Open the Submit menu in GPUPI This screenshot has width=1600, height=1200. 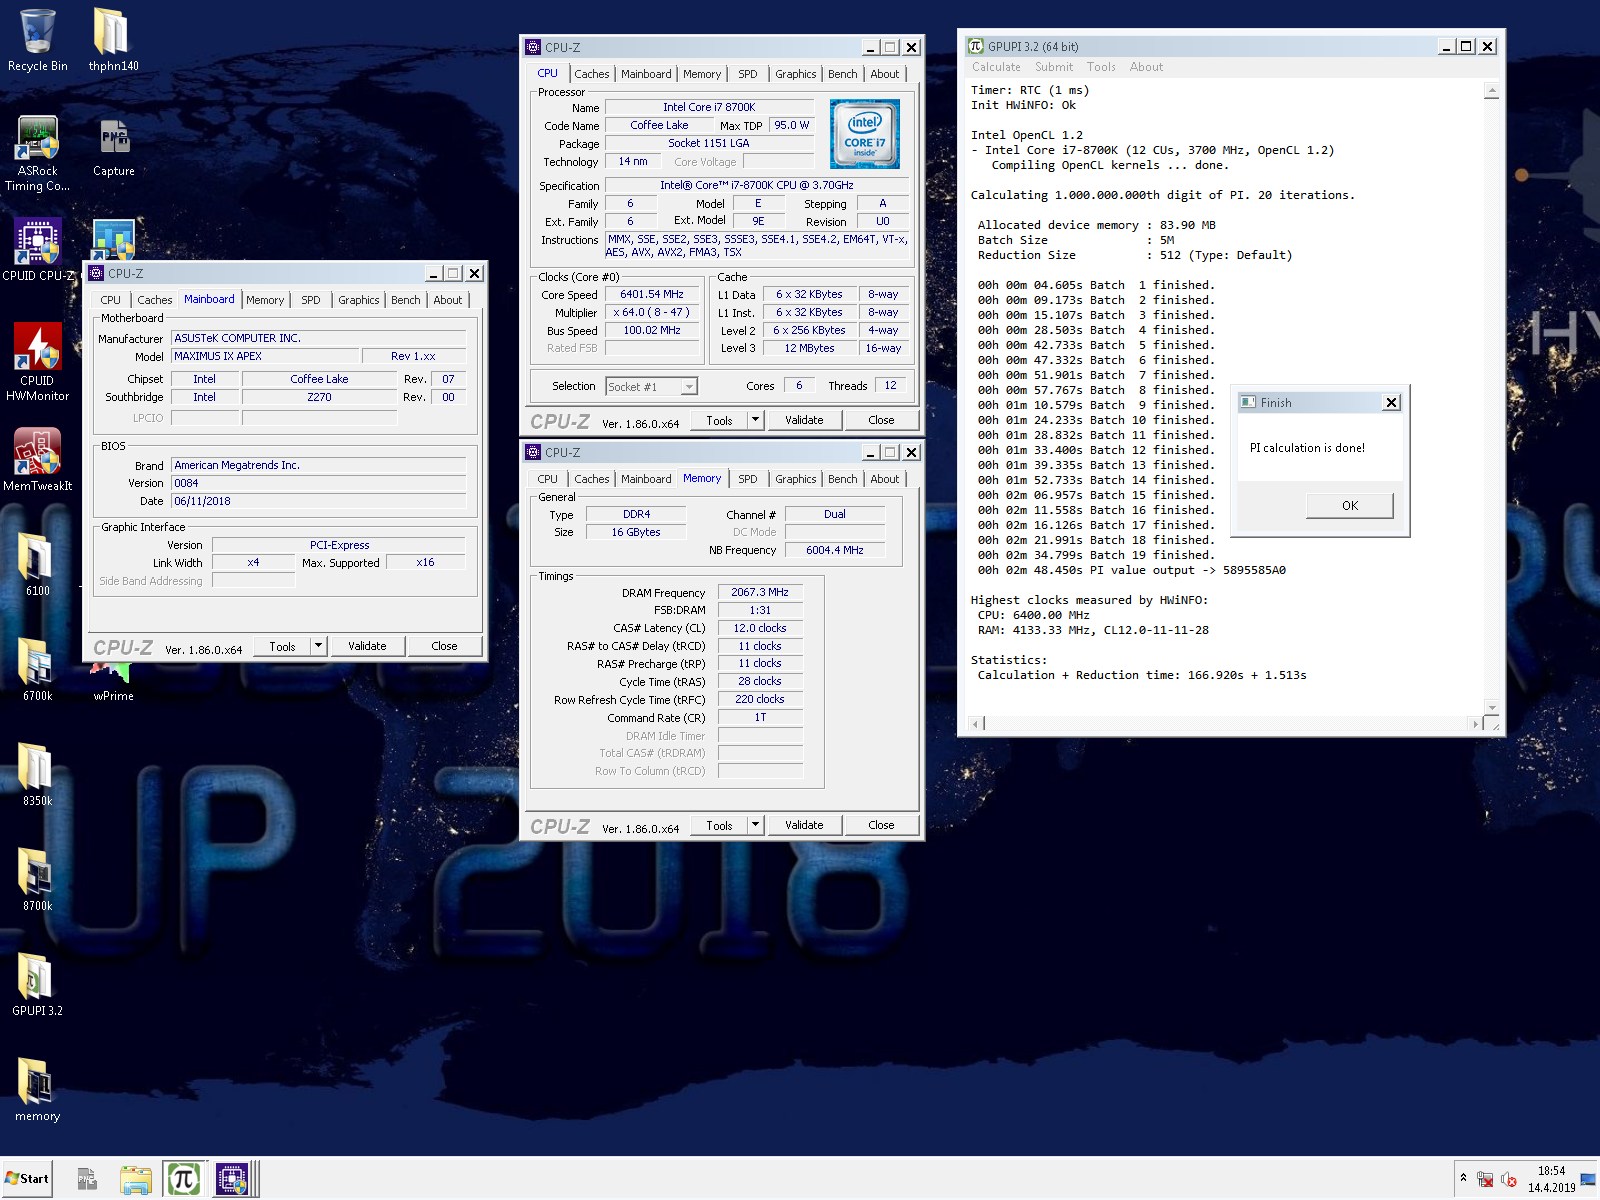pos(1054,67)
